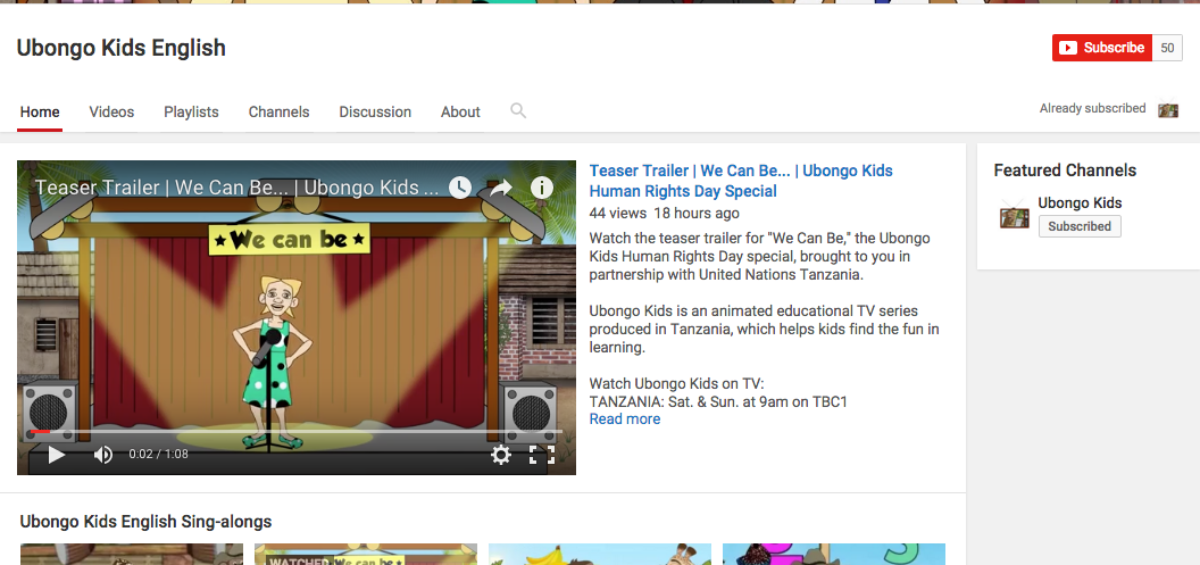Open the Discussion tab
Image resolution: width=1200 pixels, height=565 pixels.
[x=375, y=112]
